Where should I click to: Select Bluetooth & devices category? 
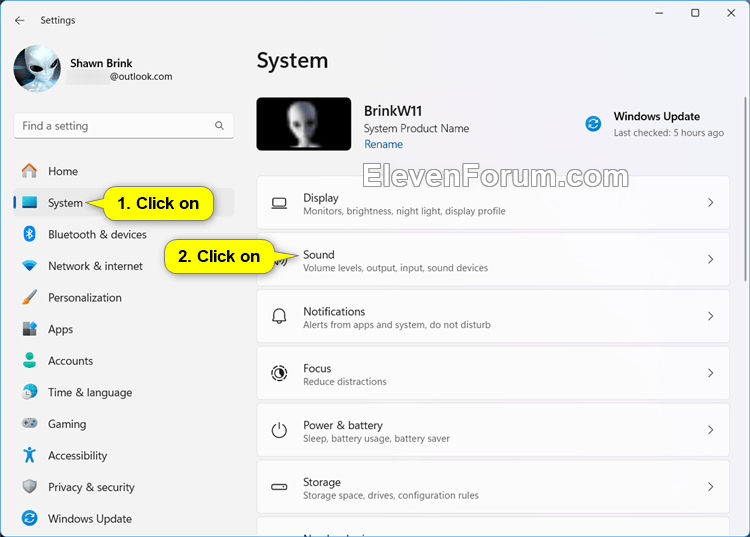coord(123,234)
